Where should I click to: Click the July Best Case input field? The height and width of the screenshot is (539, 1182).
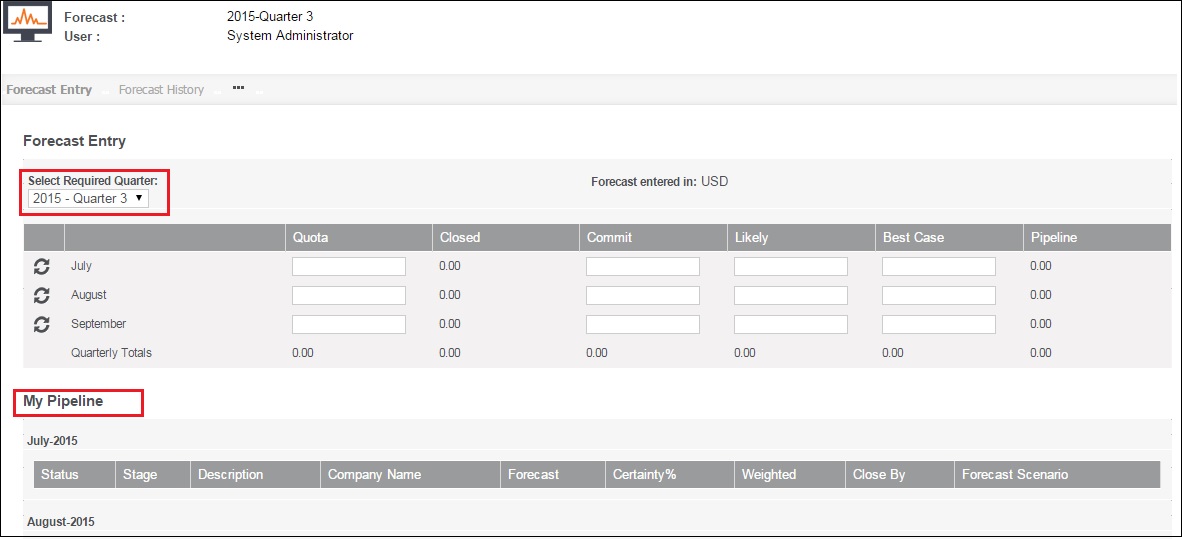click(939, 266)
